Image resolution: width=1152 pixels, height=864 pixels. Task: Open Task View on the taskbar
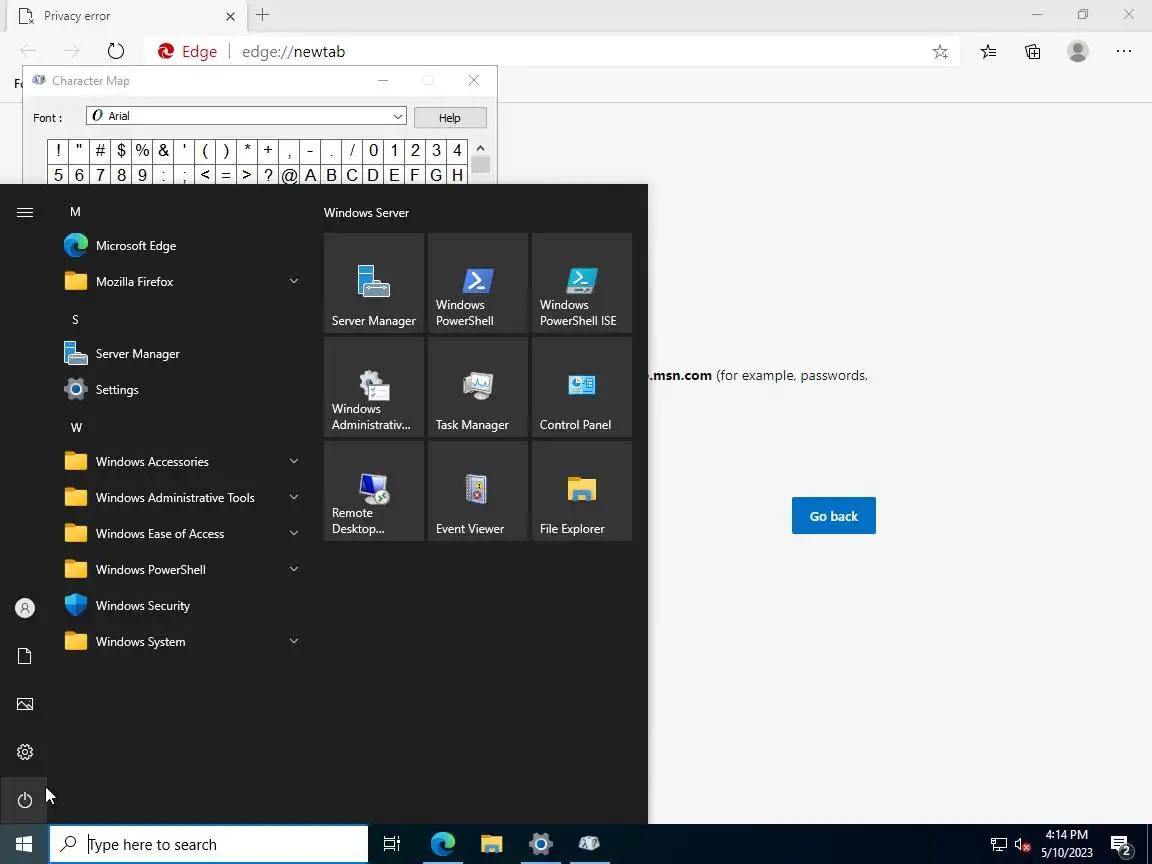click(x=392, y=844)
